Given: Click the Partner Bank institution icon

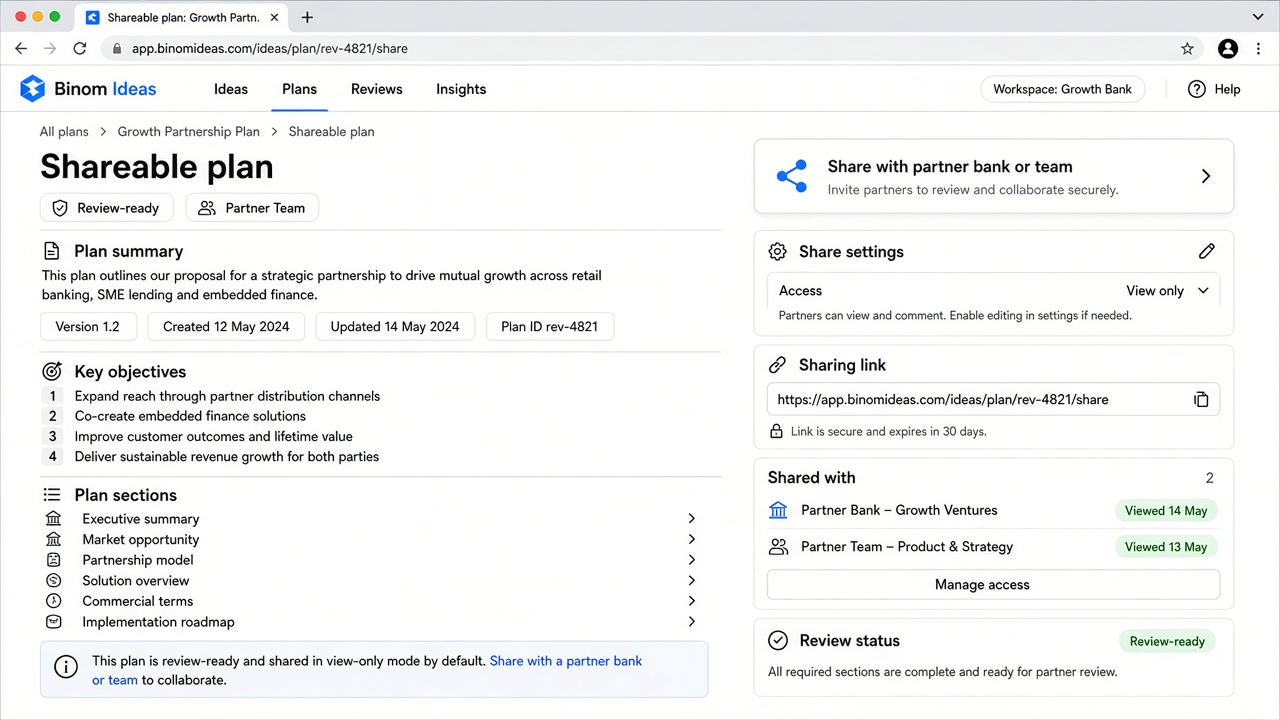Looking at the screenshot, I should pyautogui.click(x=778, y=510).
